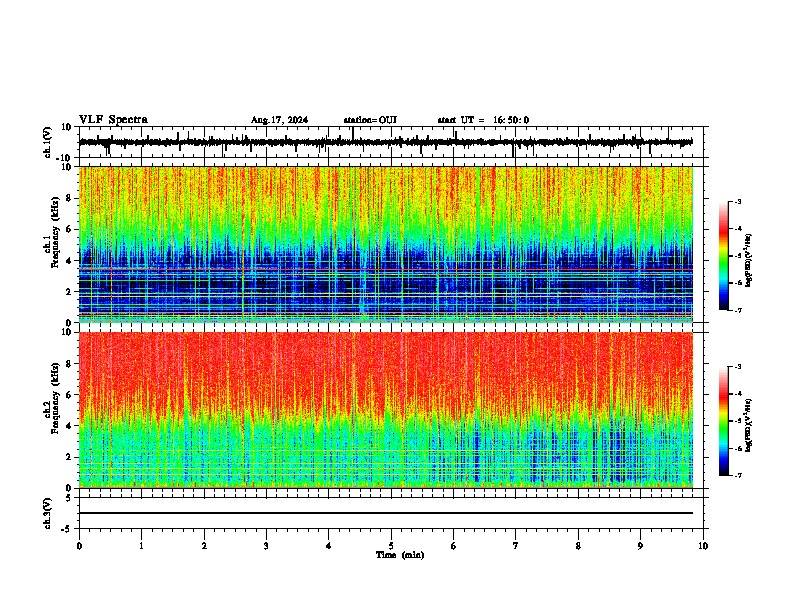Click time axis tick label "8"
The image size is (792, 612).
[x=578, y=546]
